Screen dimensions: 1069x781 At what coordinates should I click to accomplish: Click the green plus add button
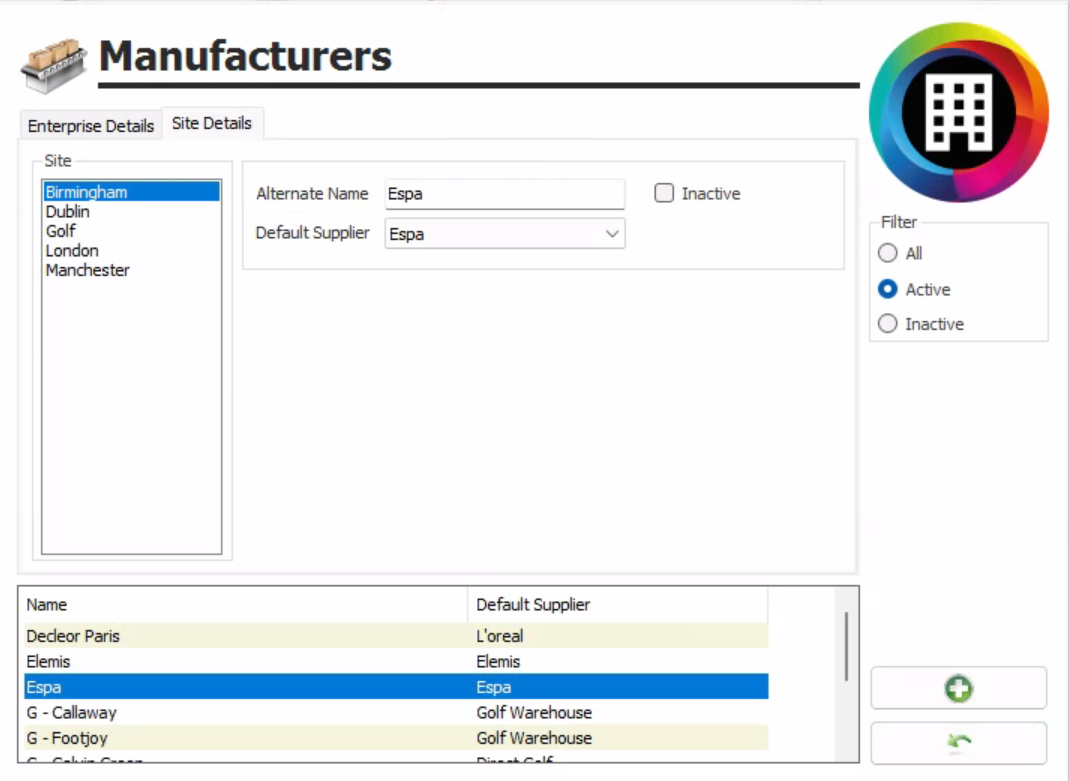coord(958,688)
